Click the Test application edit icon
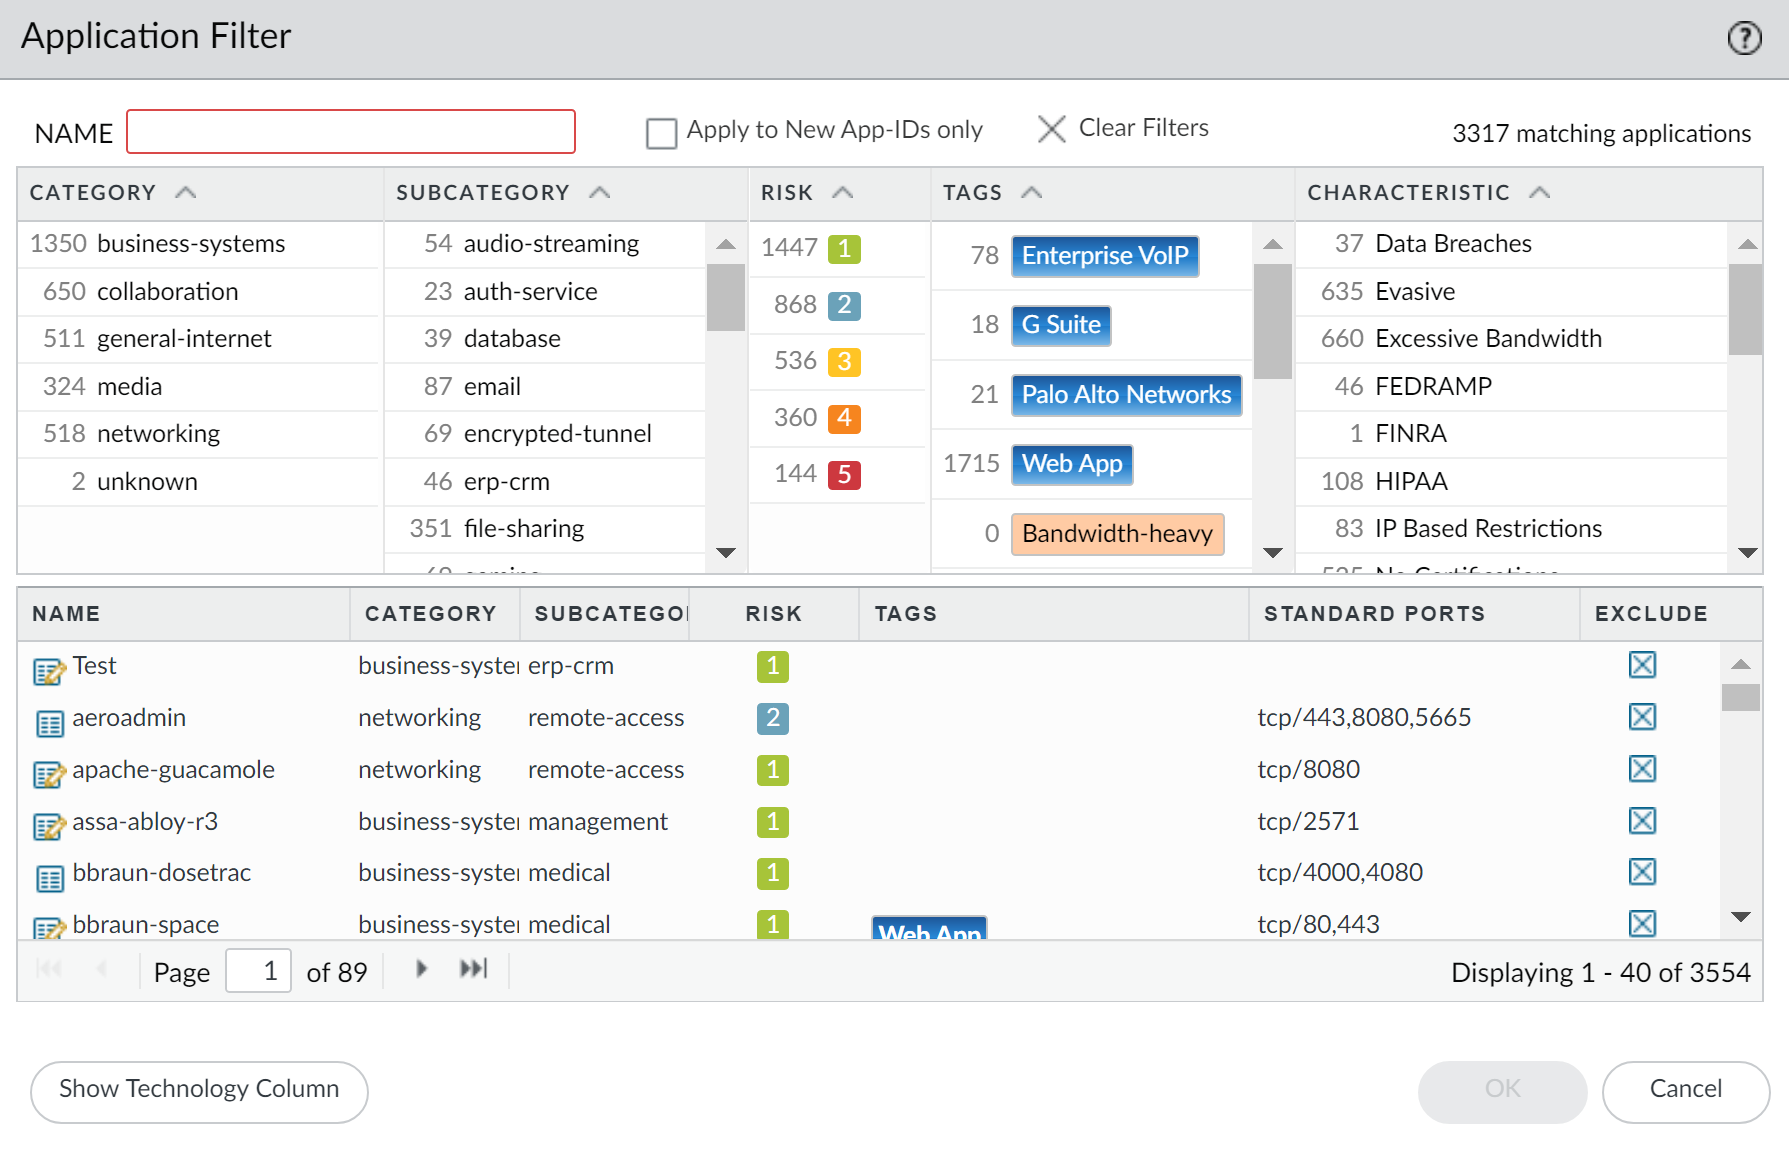Screen dimensions: 1789x1150 pyautogui.click(x=49, y=671)
